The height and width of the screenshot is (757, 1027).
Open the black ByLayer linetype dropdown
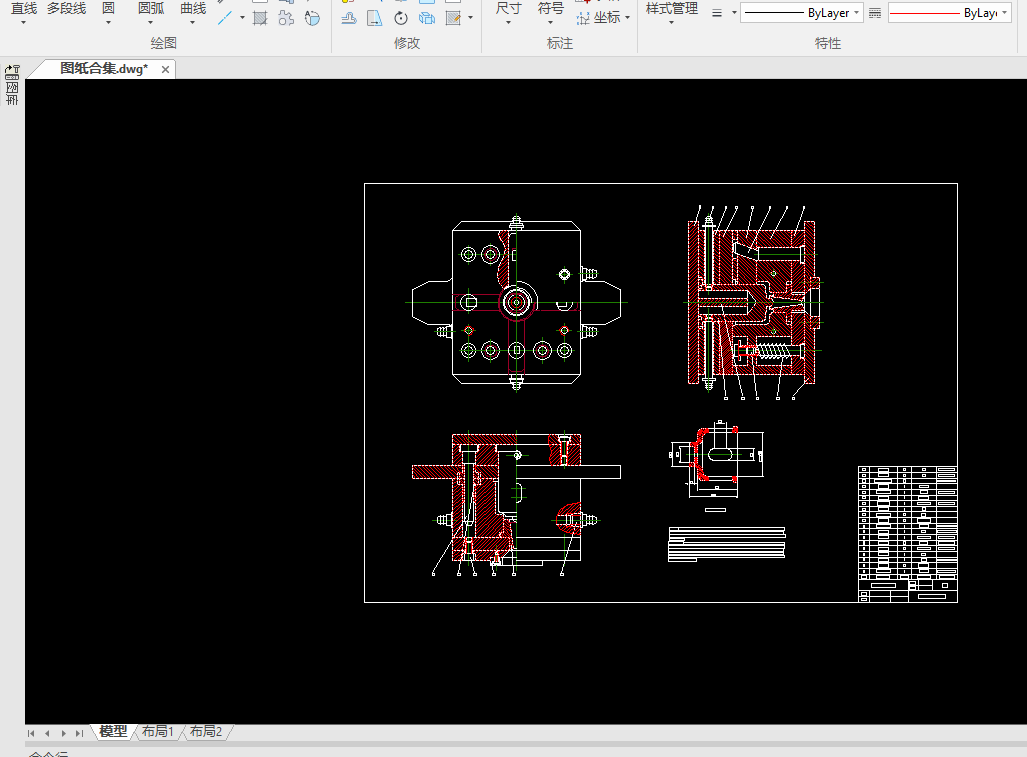(857, 13)
